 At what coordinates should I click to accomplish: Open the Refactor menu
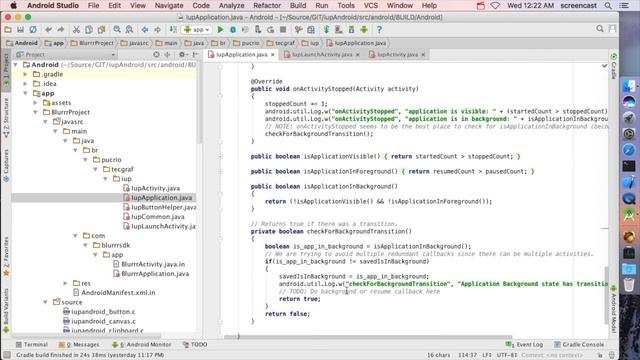coord(267,5)
